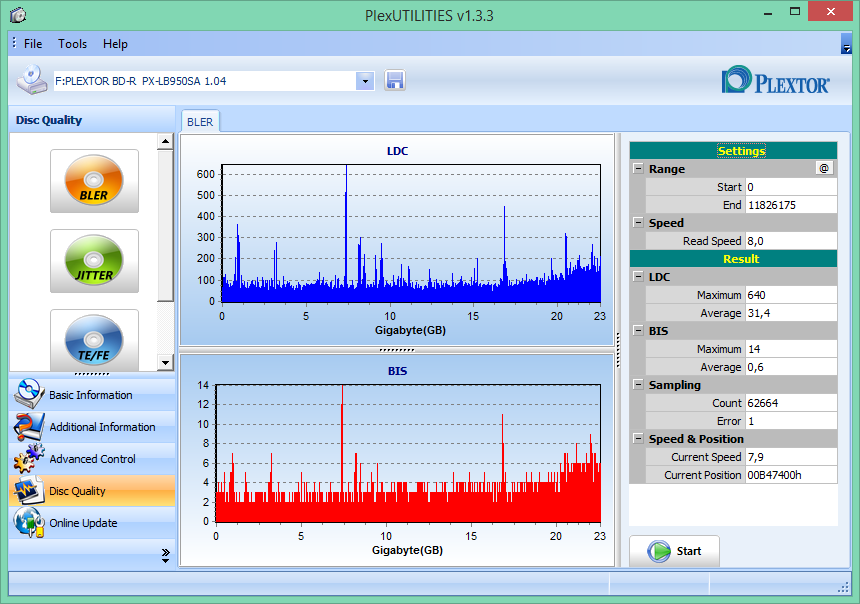The height and width of the screenshot is (604, 860).
Task: Click the LDC Maximum value 640
Action: pyautogui.click(x=790, y=295)
